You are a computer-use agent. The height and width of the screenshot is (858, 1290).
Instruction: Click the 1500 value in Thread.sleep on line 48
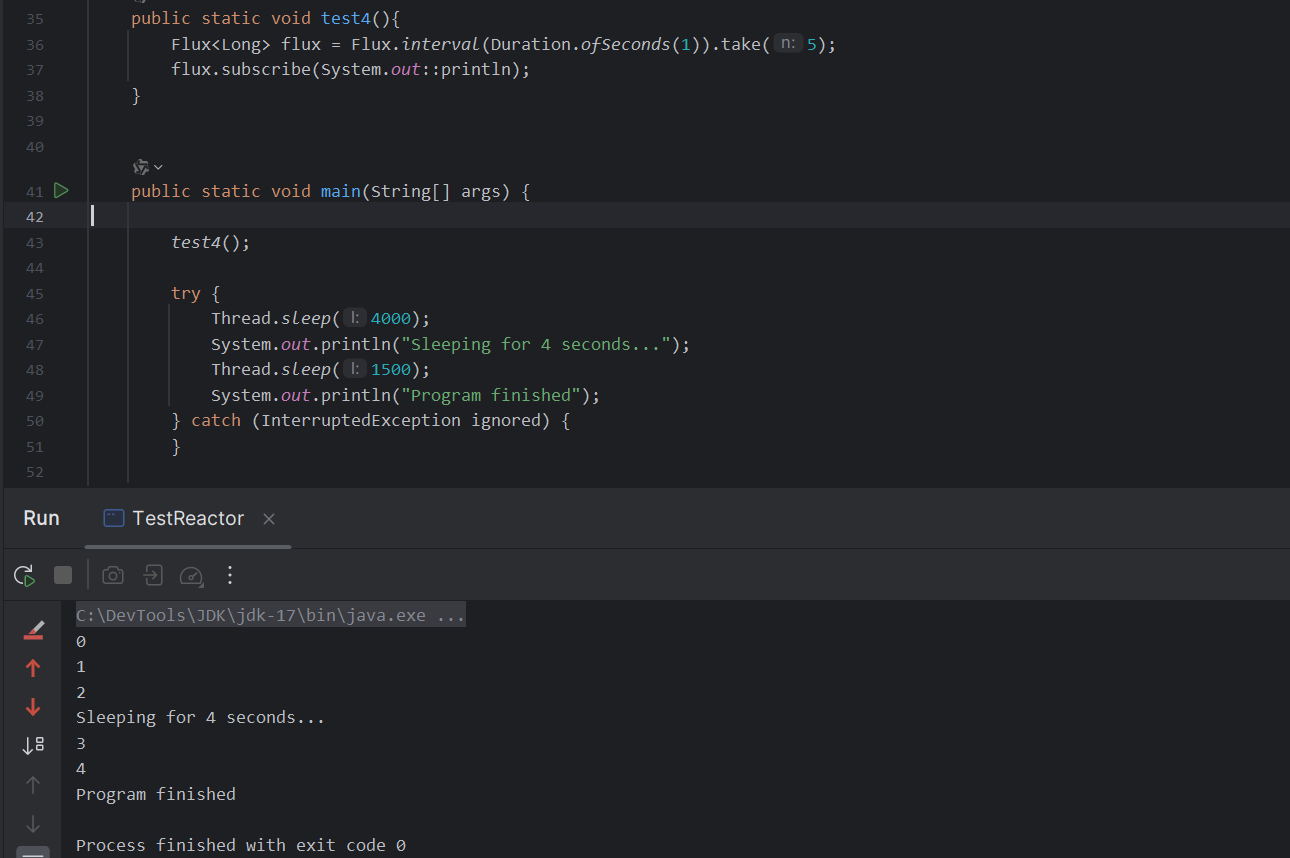[390, 369]
